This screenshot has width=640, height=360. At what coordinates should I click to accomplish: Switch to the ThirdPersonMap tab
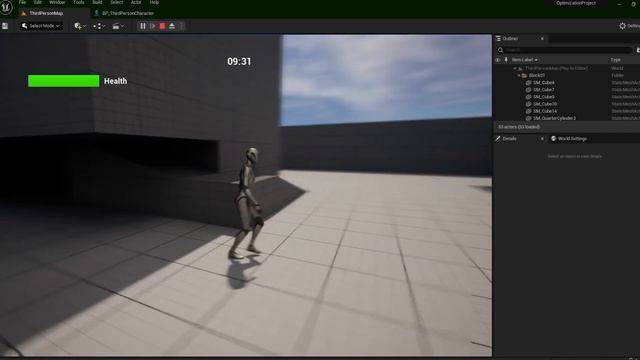(x=46, y=13)
